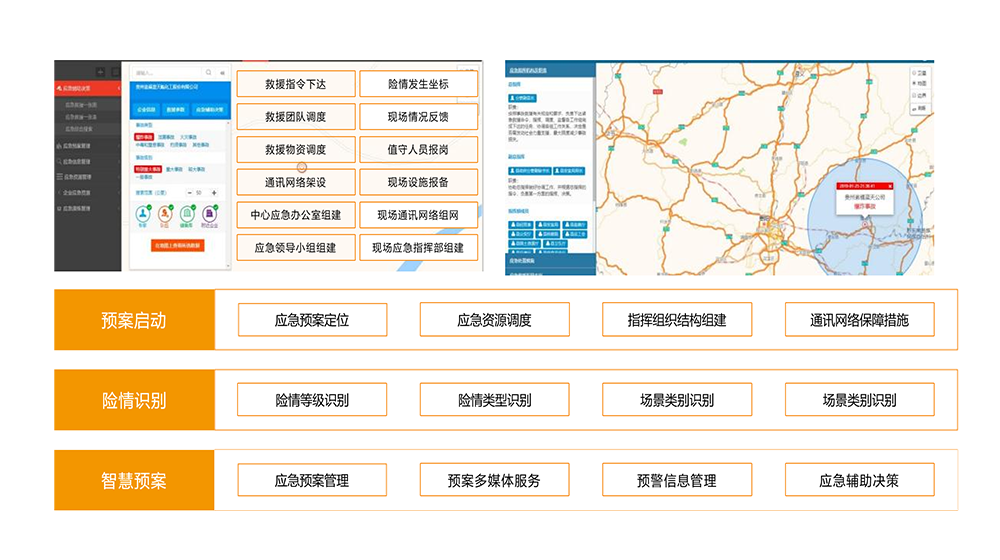1000x560 pixels.
Task: Increase search range with plus stepper
Action: (214, 192)
